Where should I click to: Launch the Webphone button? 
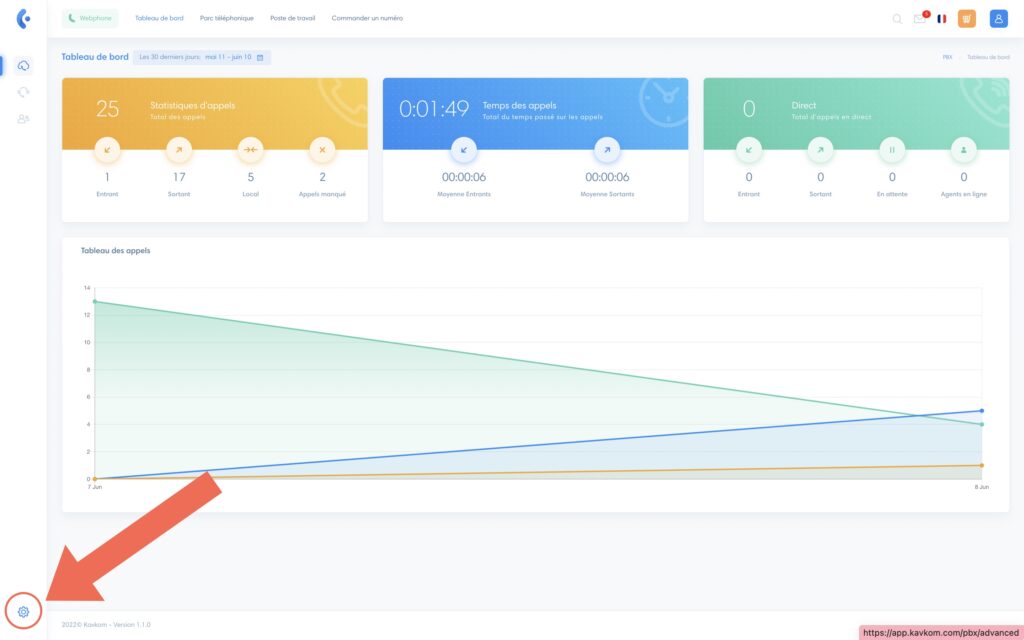click(90, 18)
